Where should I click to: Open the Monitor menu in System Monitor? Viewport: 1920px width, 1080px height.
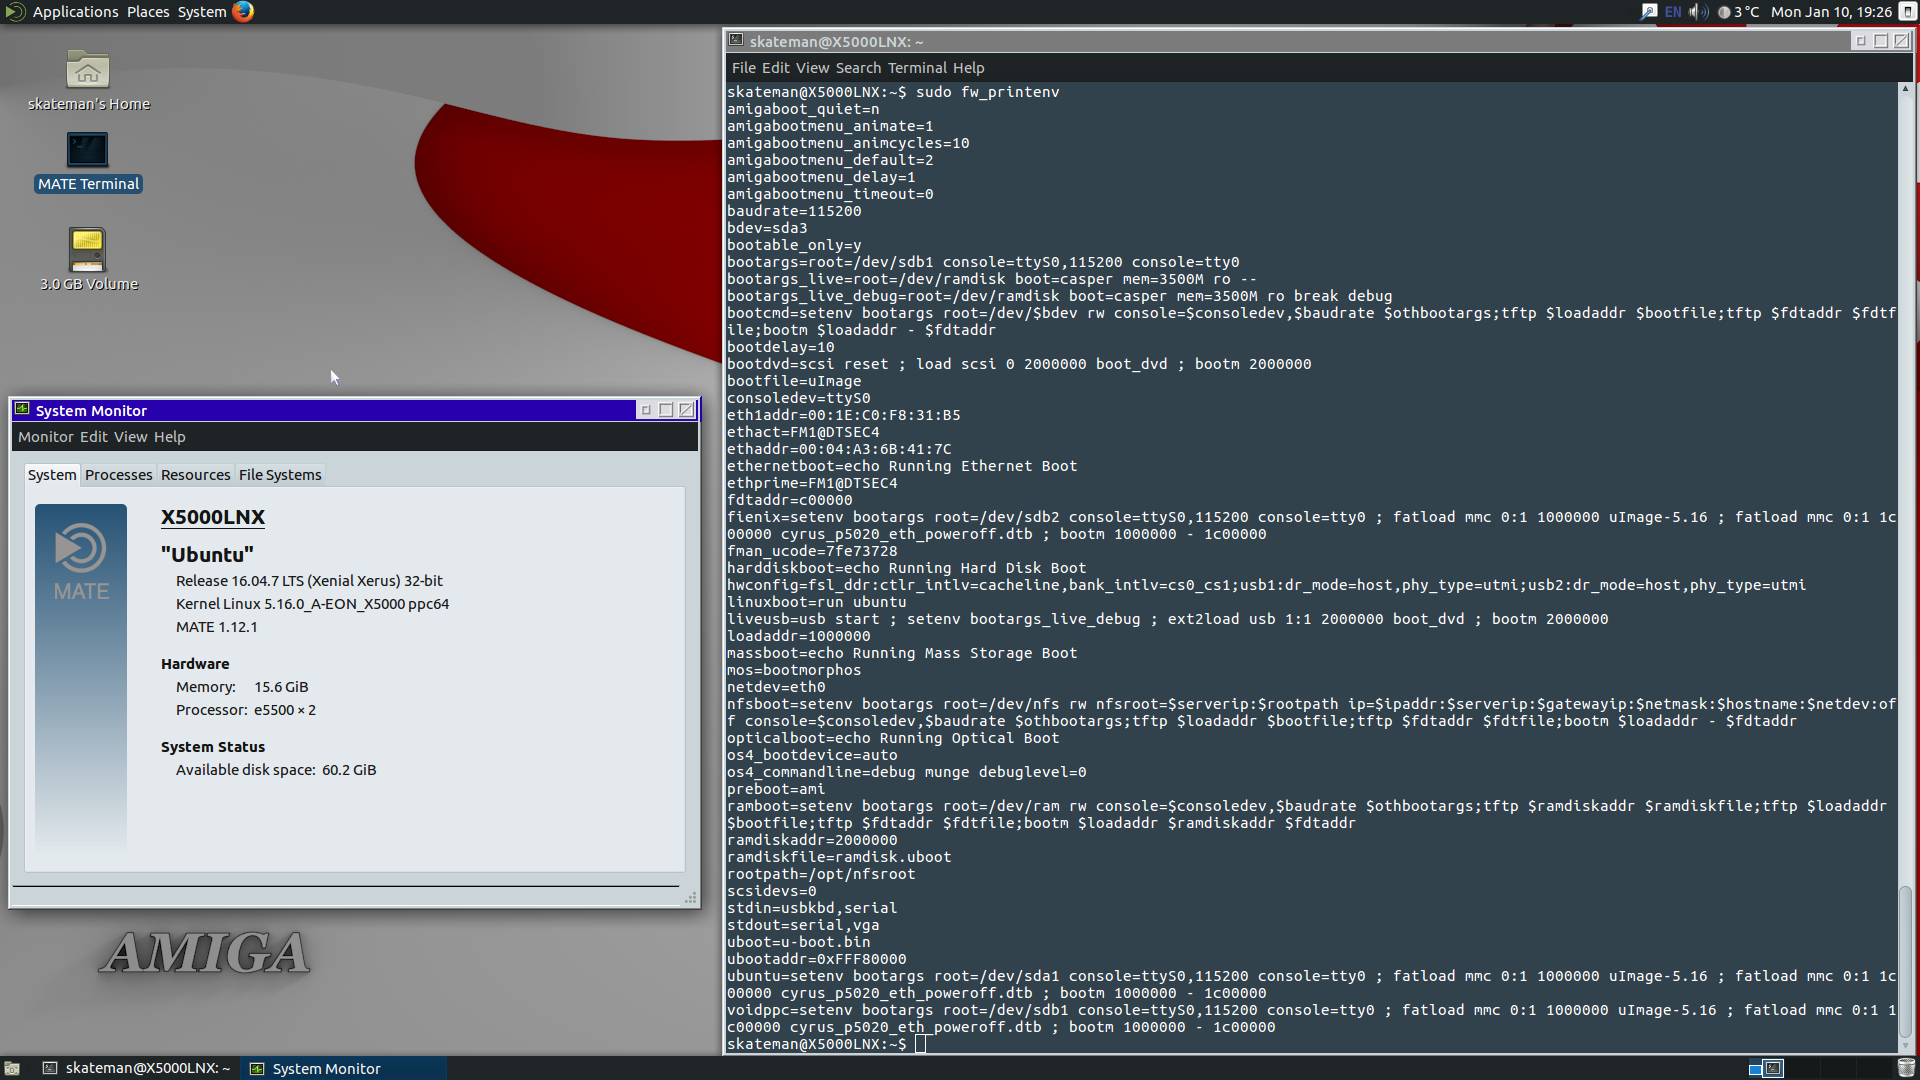[46, 437]
